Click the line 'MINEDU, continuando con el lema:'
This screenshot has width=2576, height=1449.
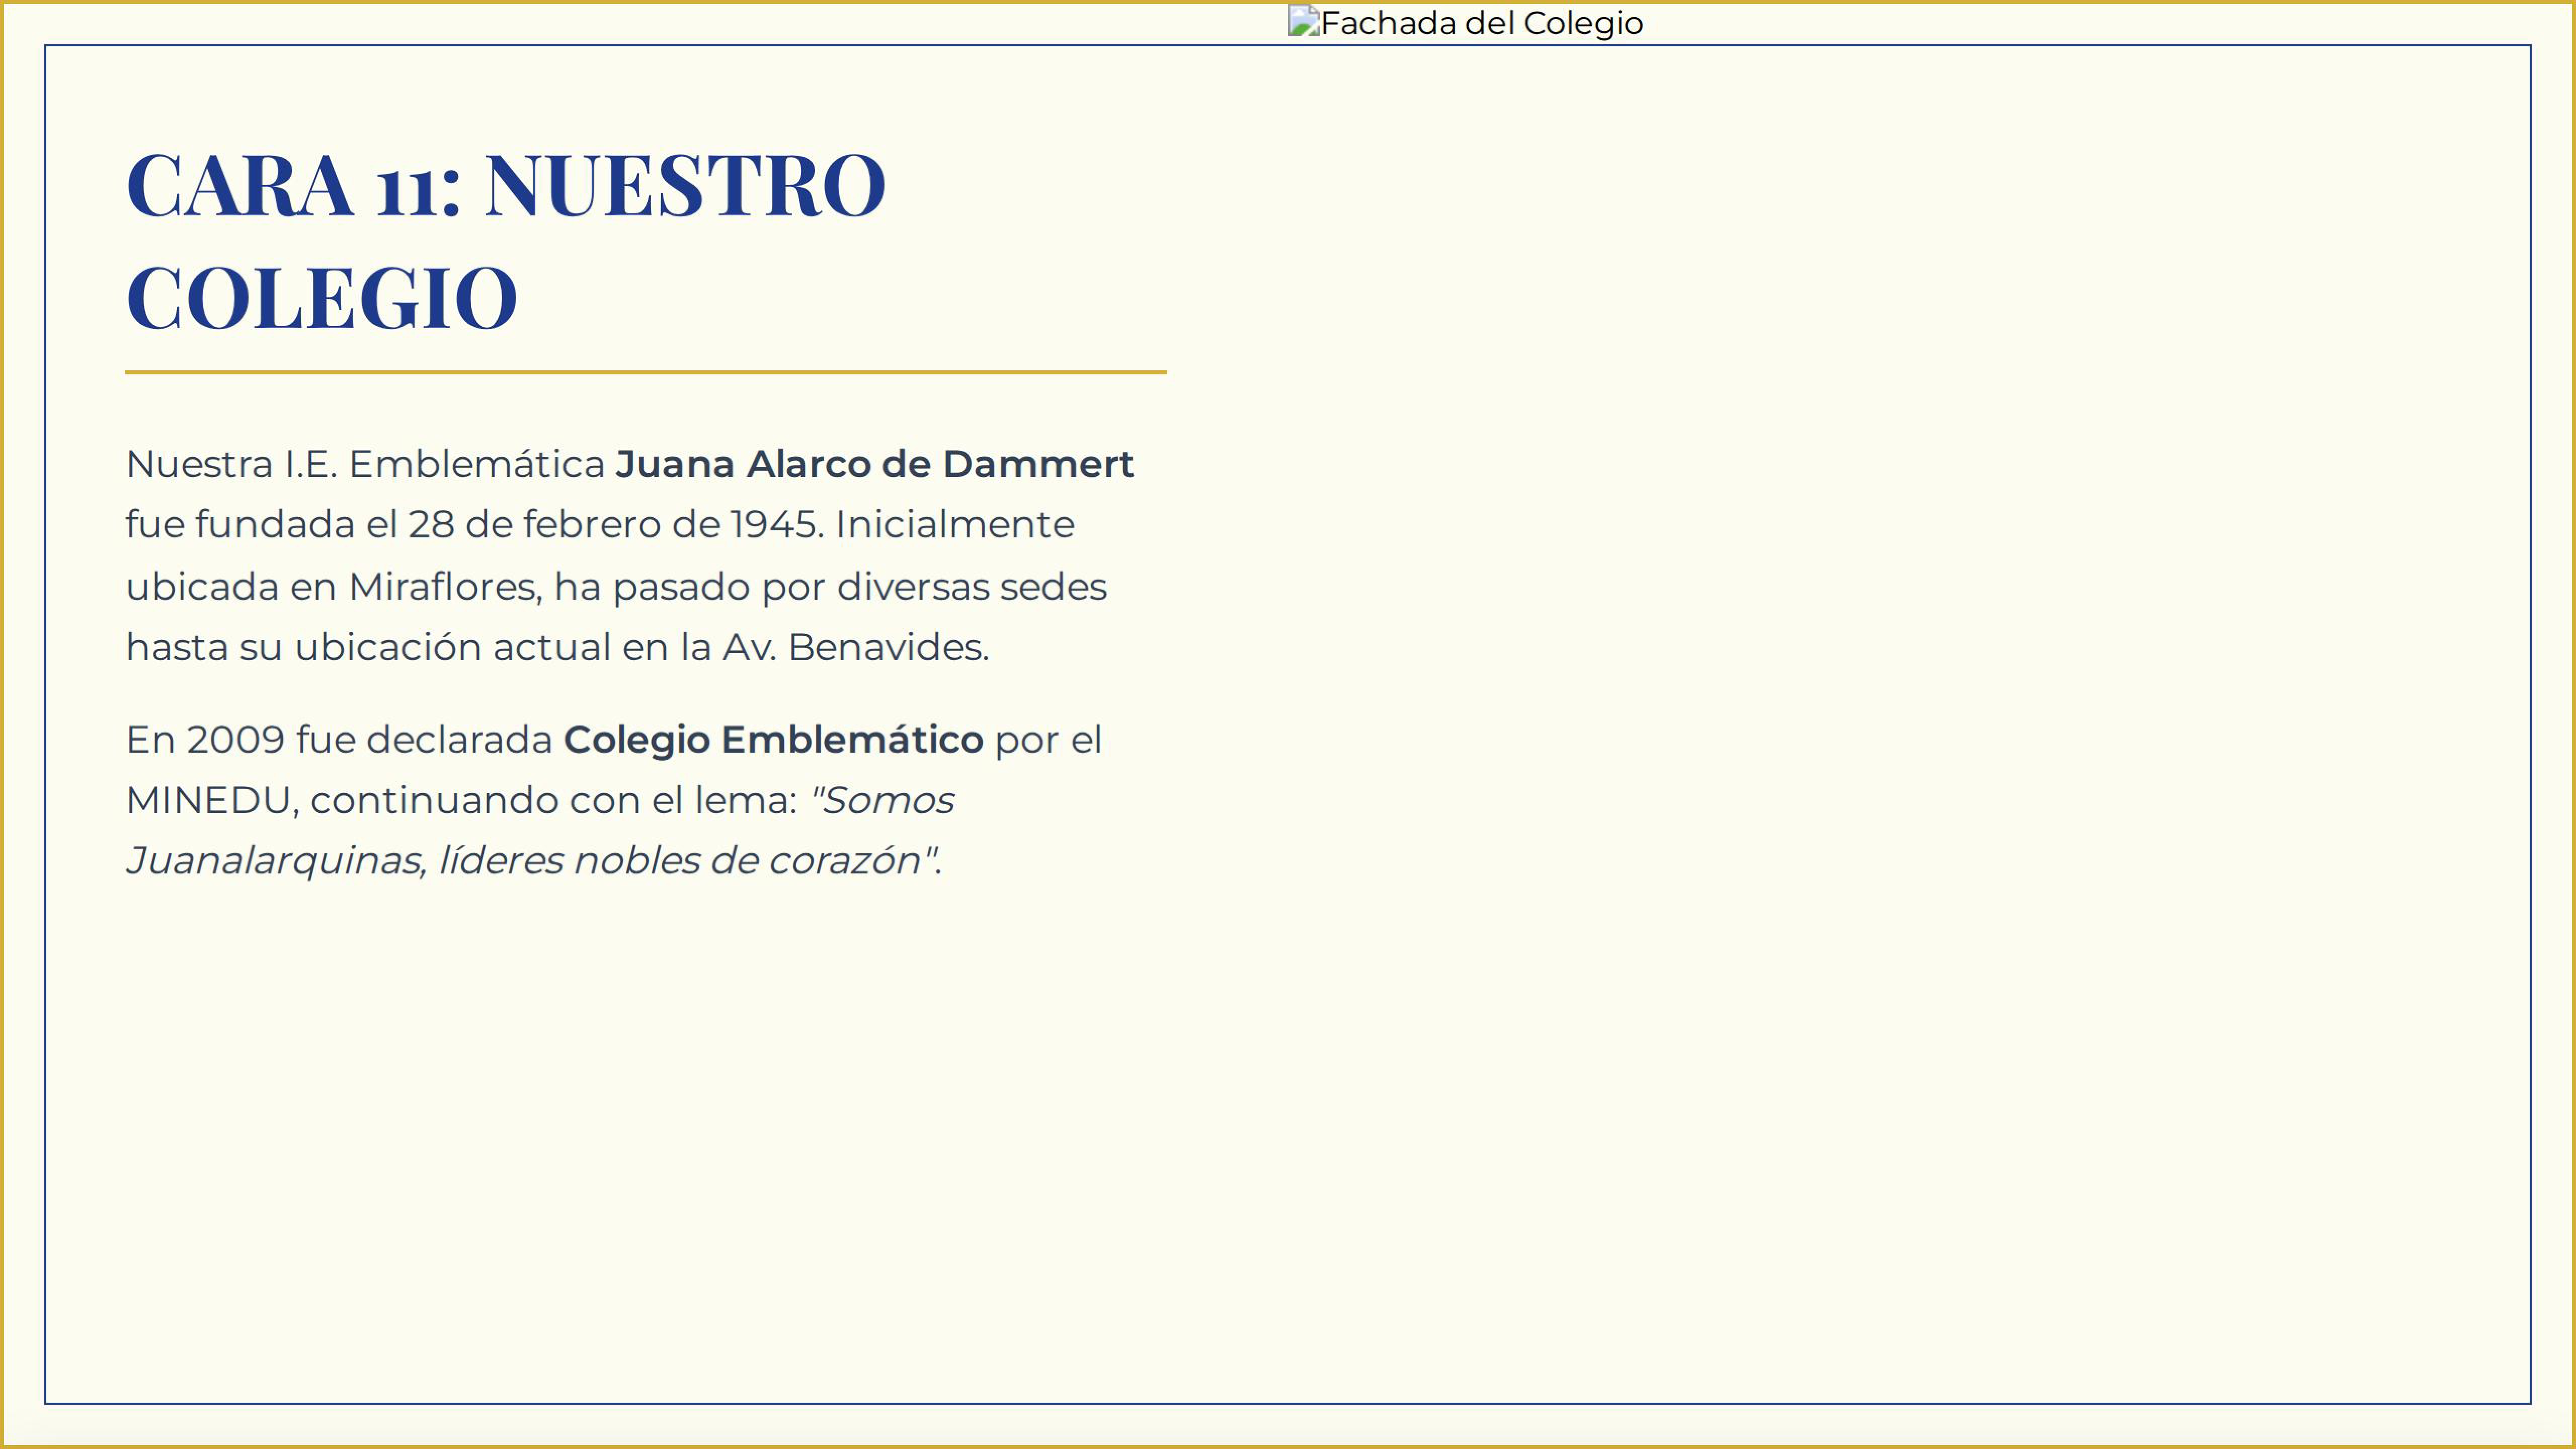point(461,800)
